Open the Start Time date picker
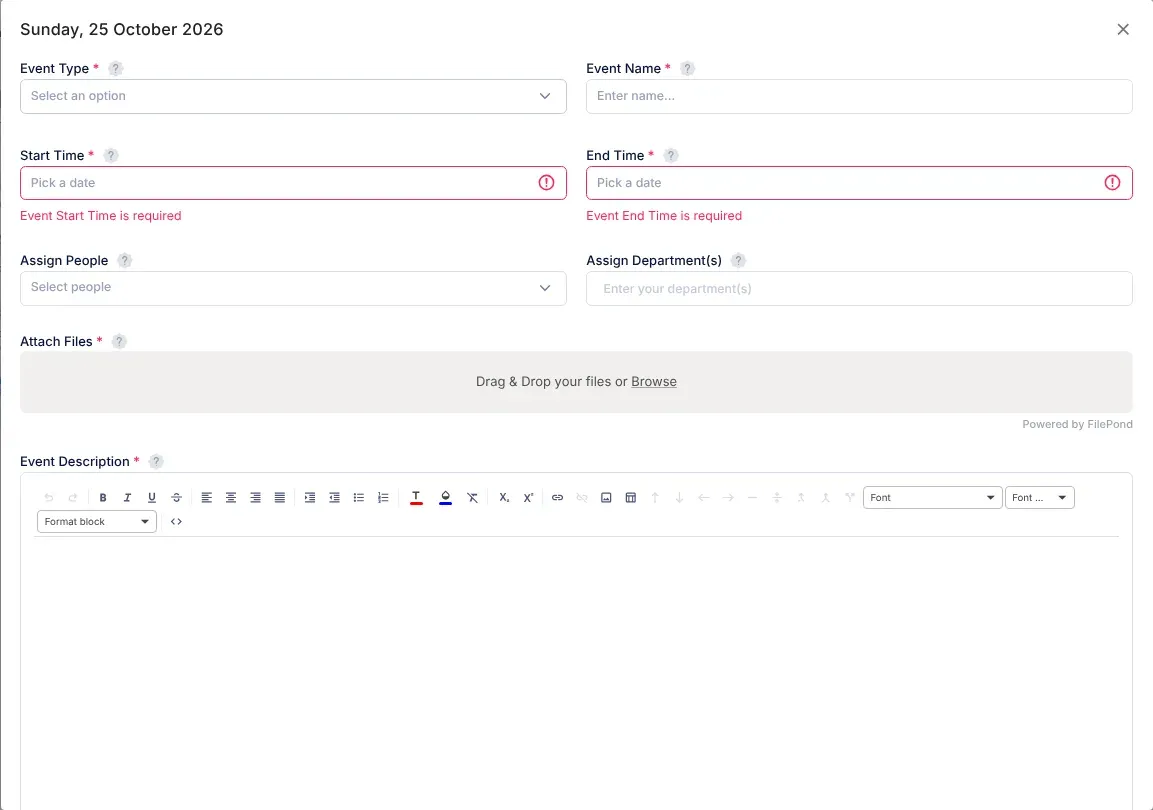1153x810 pixels. [293, 183]
